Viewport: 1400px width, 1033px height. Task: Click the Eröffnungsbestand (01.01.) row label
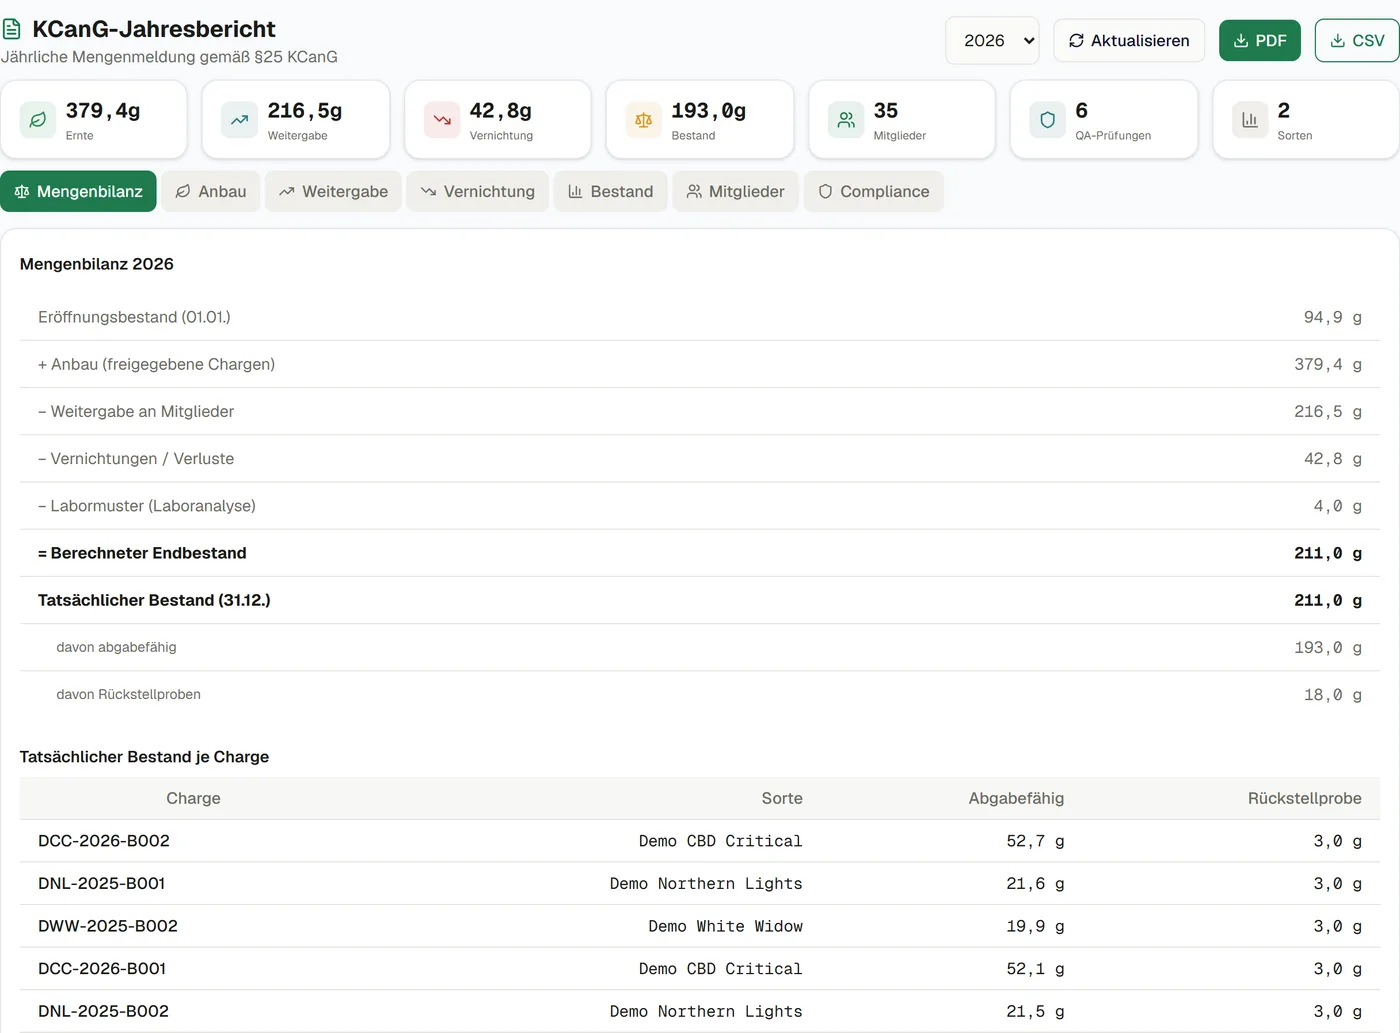[134, 317]
